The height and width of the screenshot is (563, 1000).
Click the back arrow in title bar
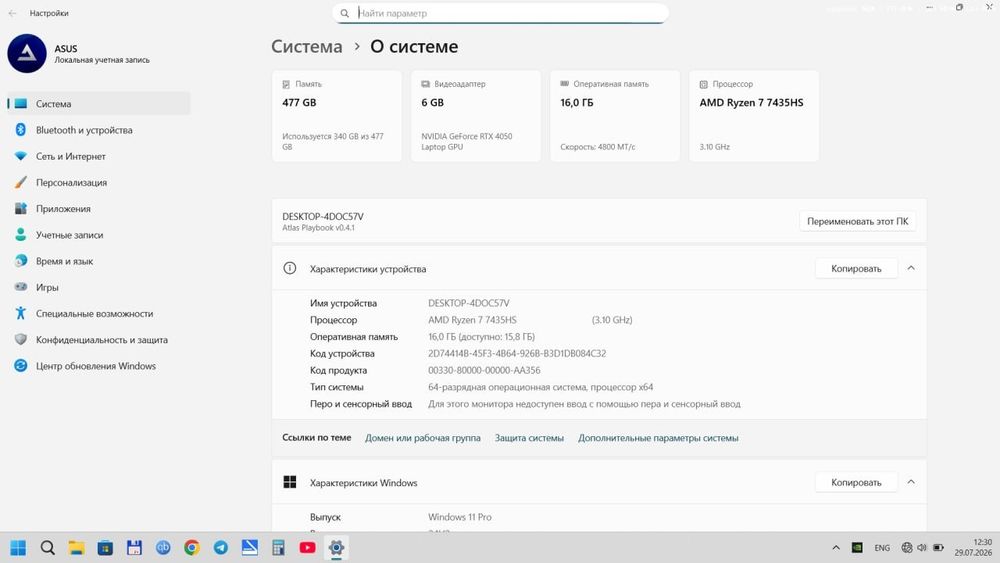(x=12, y=13)
